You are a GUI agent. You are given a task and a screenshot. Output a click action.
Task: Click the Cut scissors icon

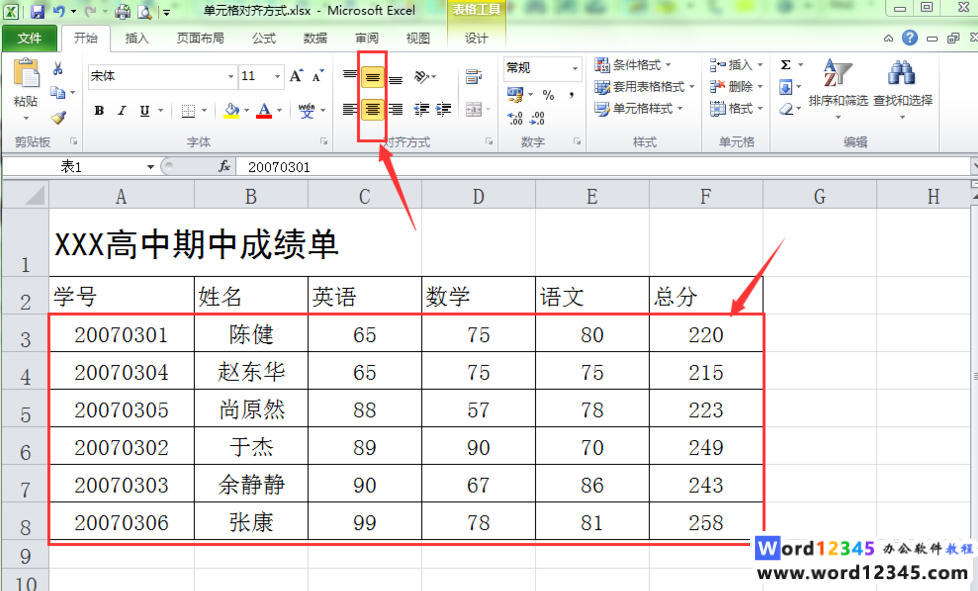click(x=58, y=67)
